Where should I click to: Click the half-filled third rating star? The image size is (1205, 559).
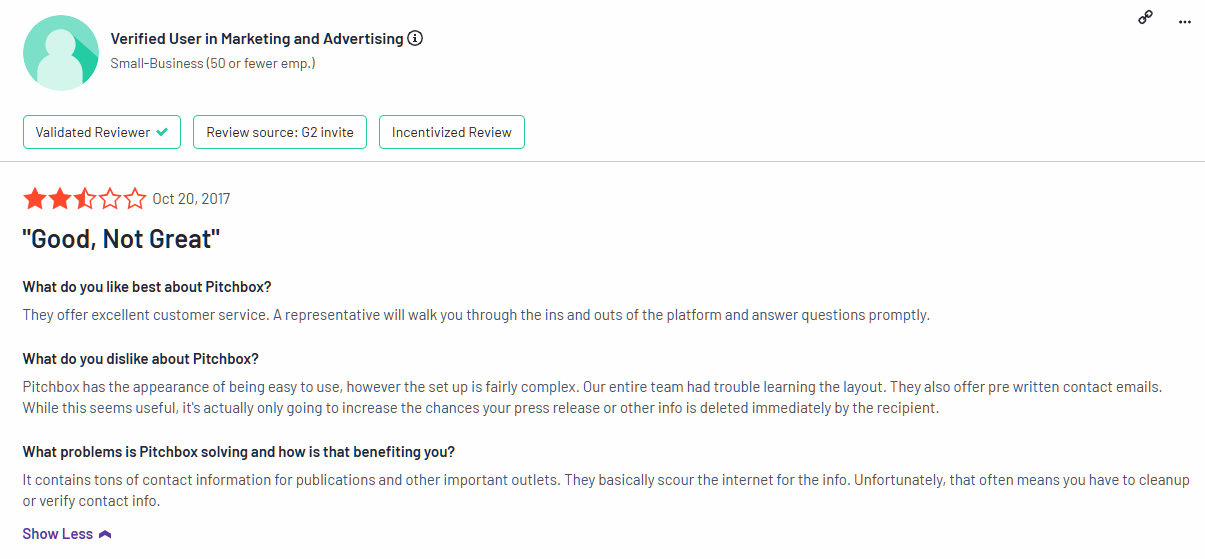point(85,199)
